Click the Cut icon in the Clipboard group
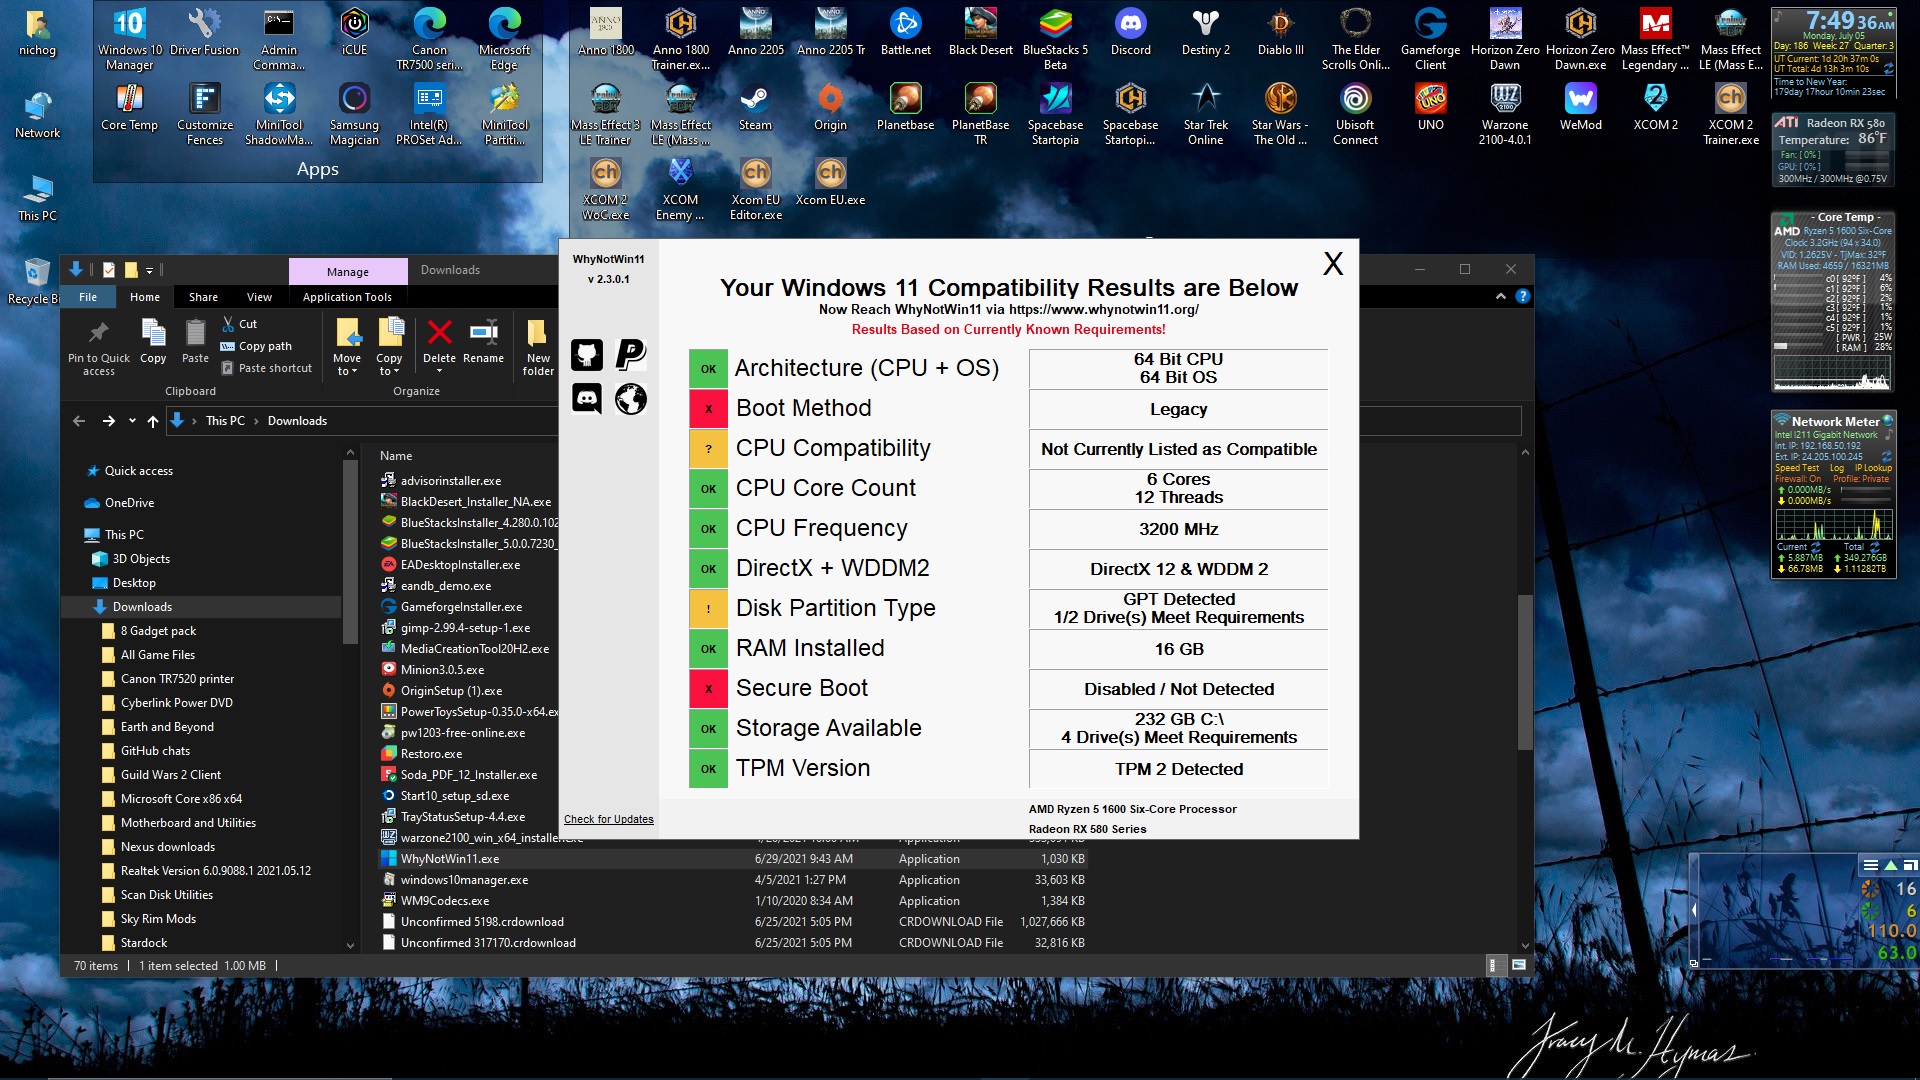Viewport: 1920px width, 1080px height. click(x=240, y=323)
